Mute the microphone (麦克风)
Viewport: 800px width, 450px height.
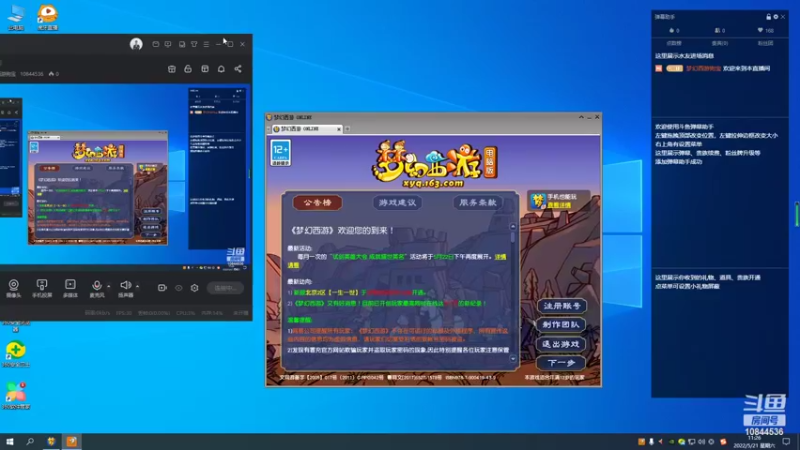(x=96, y=288)
